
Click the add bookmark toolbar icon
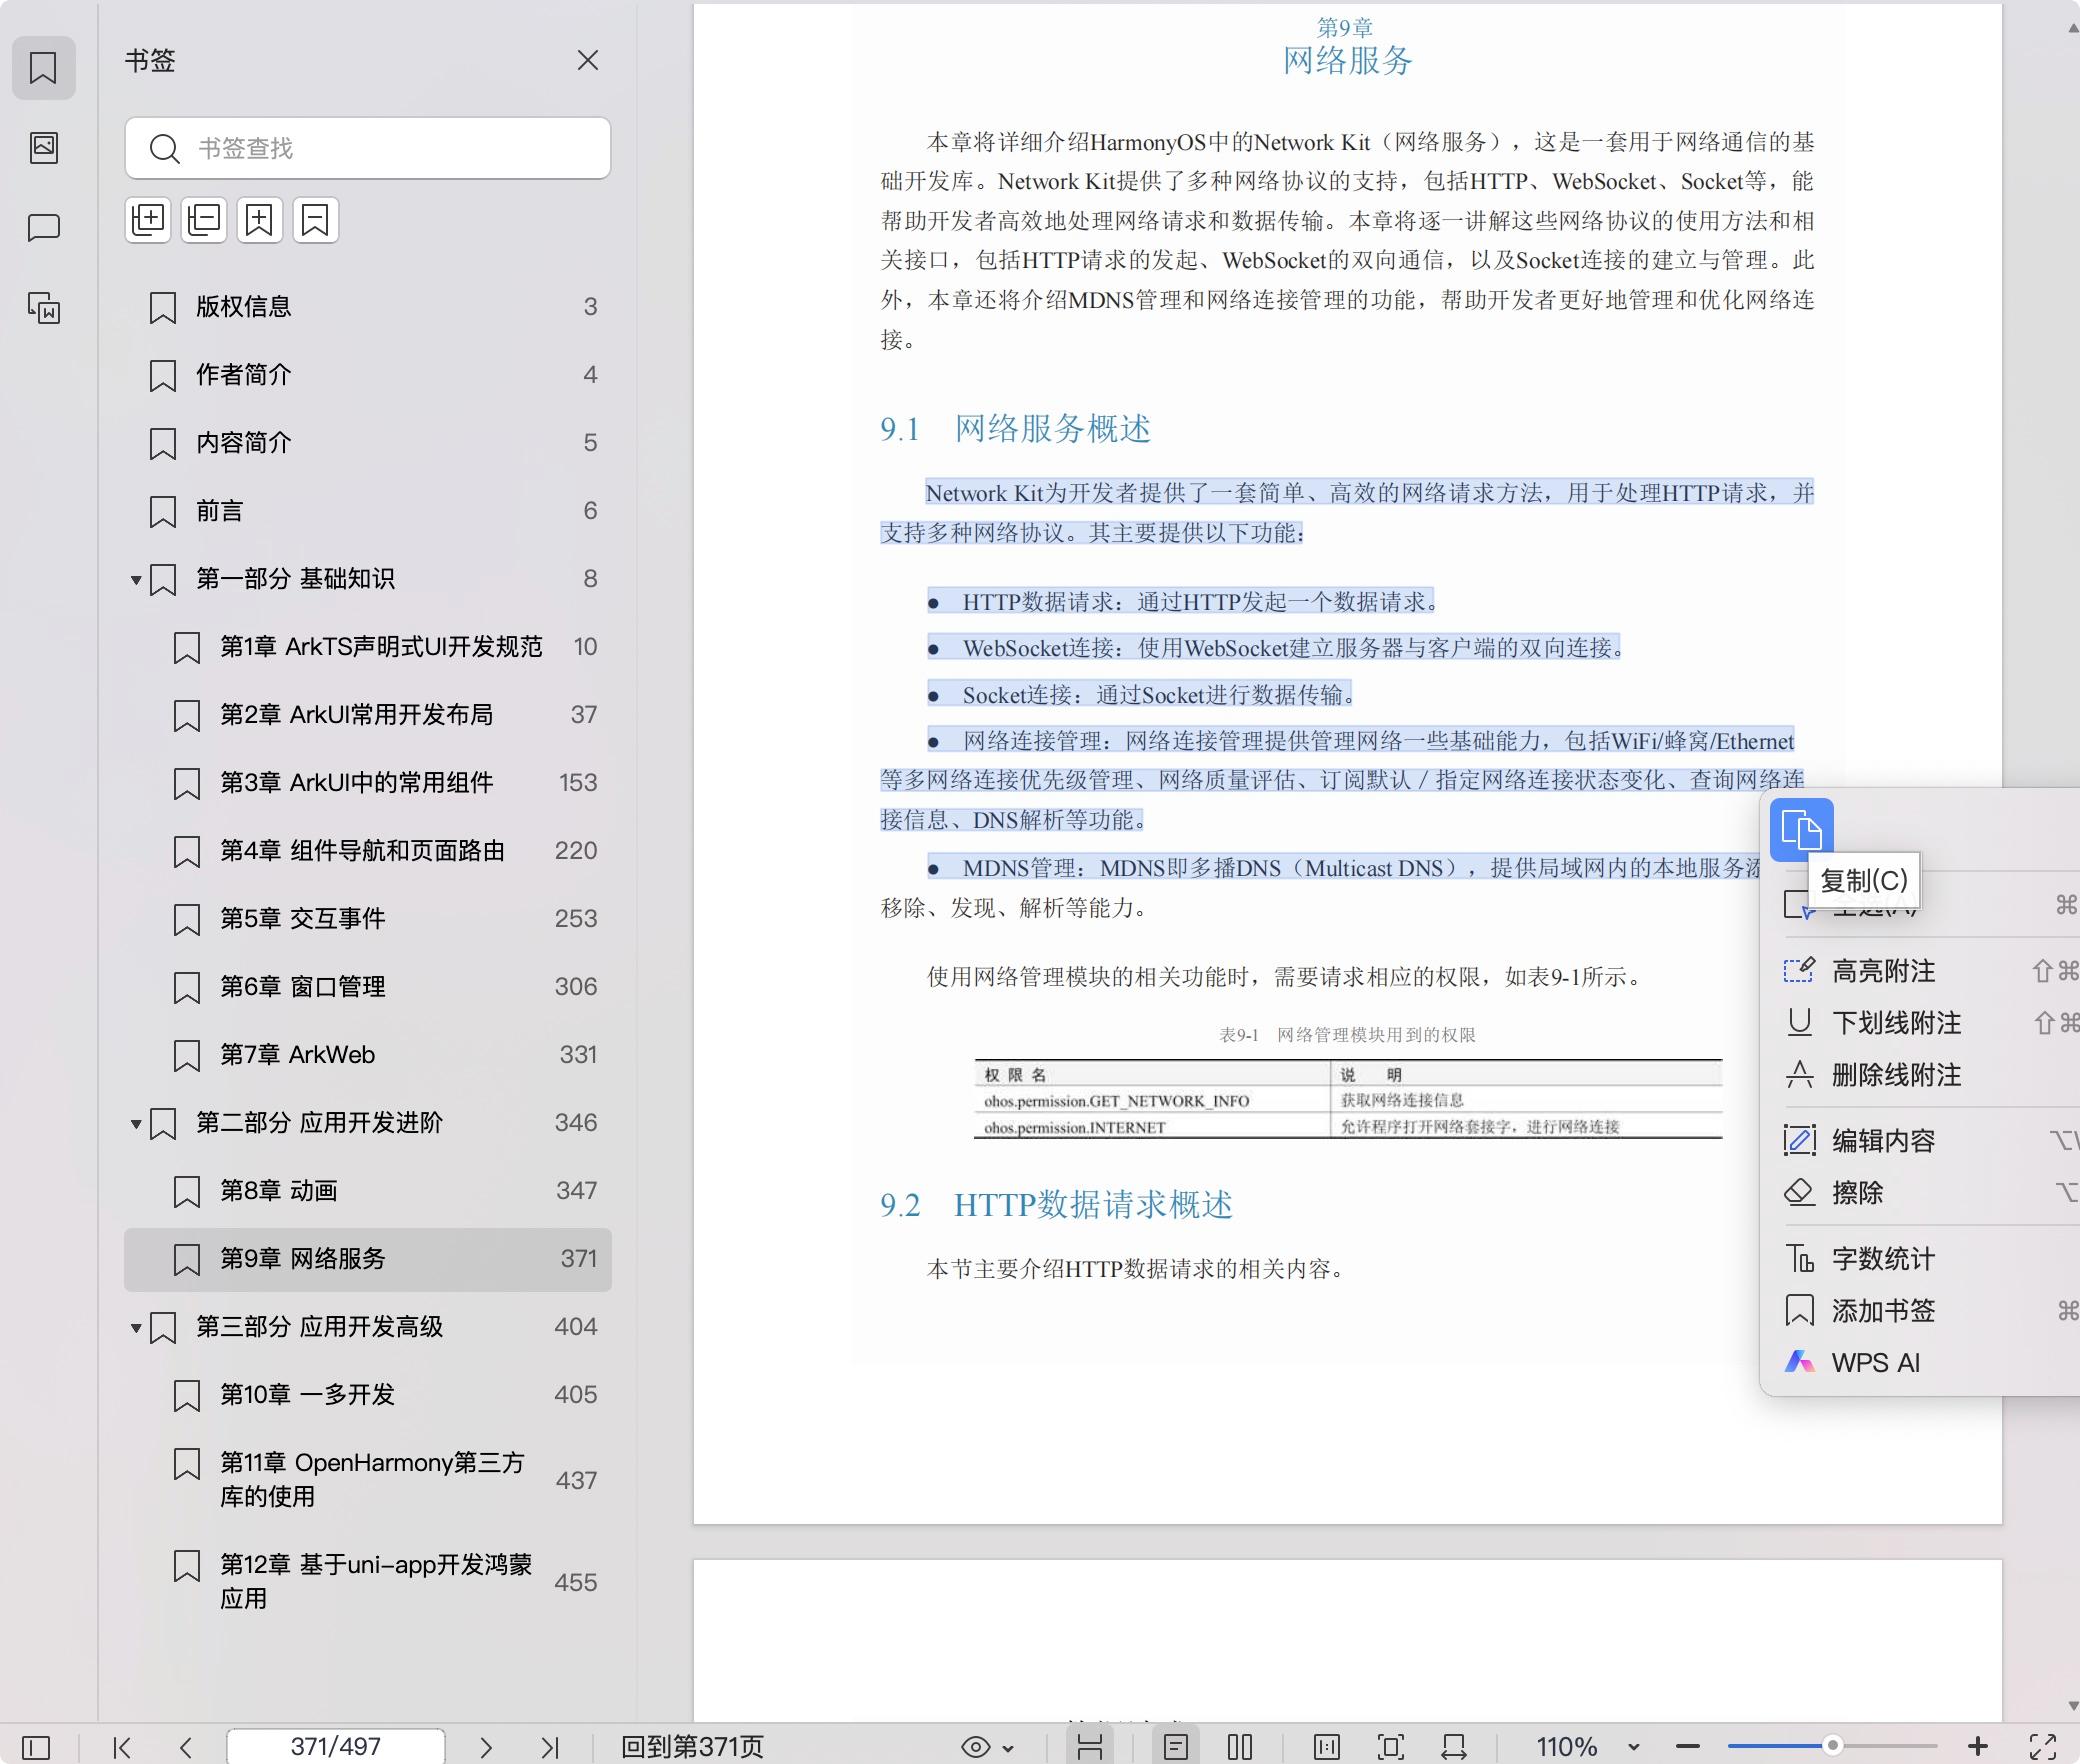[260, 220]
